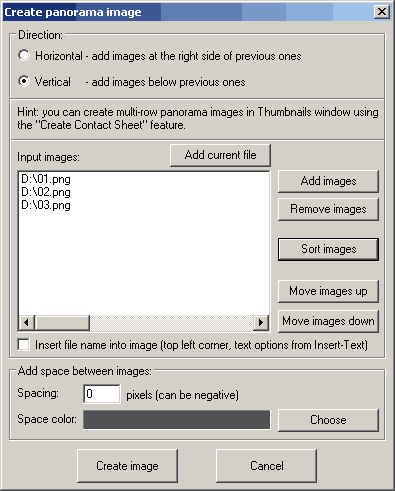
Task: Select D:\02.png in the input list
Action: pos(46,192)
